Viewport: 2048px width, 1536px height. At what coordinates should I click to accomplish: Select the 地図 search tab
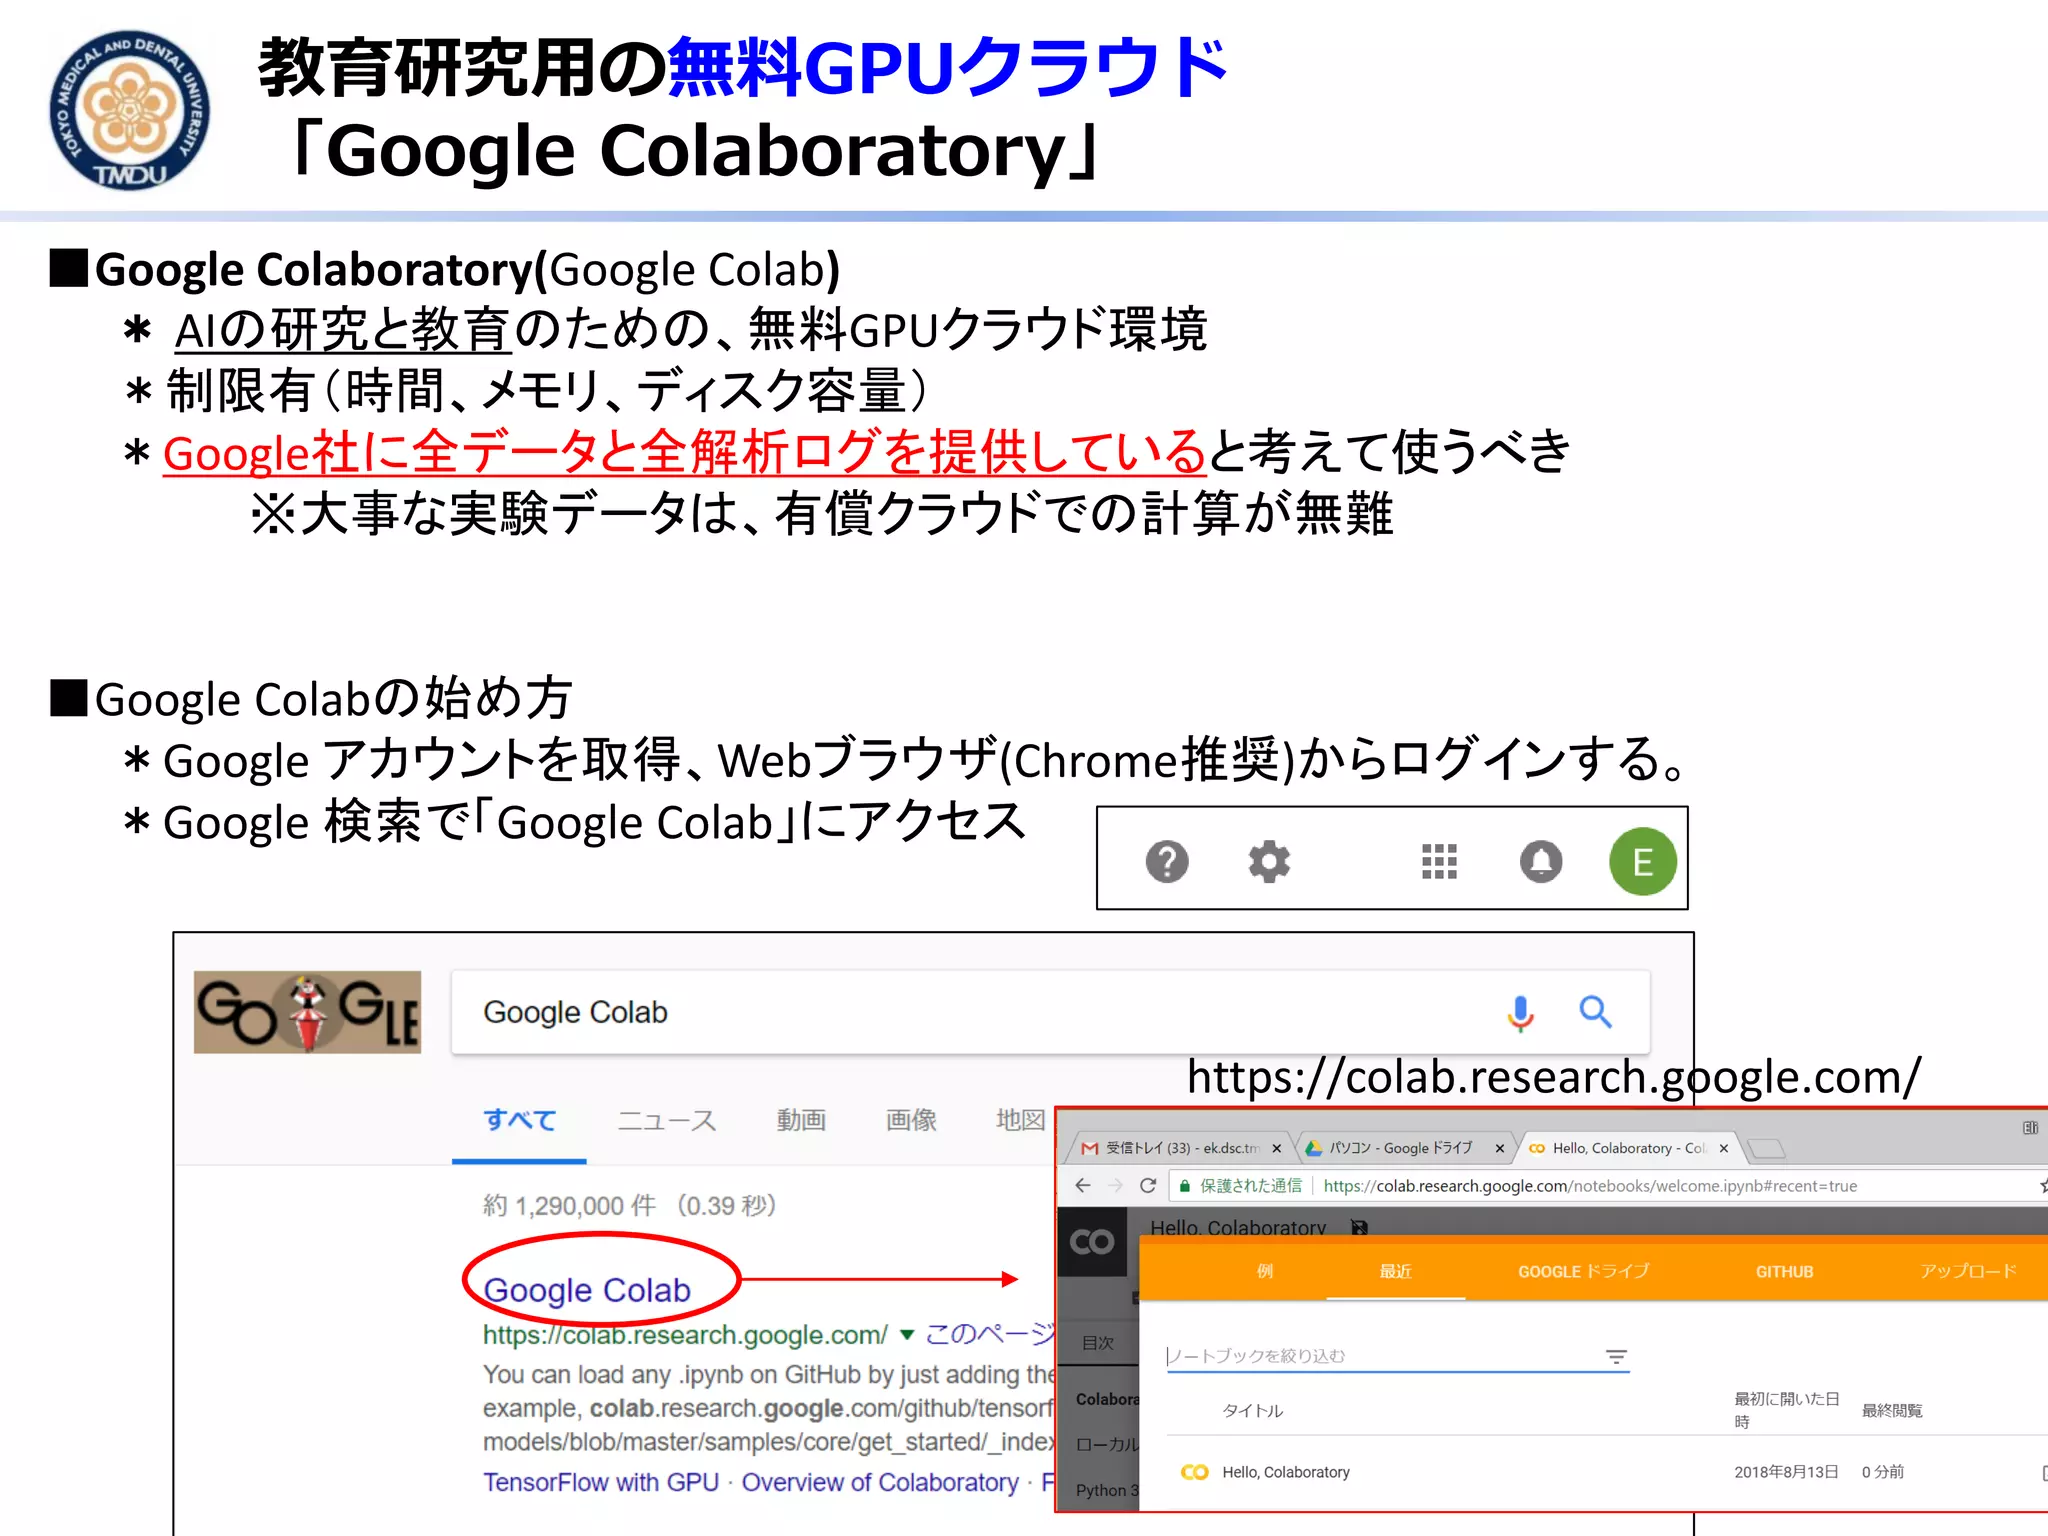click(1021, 1120)
